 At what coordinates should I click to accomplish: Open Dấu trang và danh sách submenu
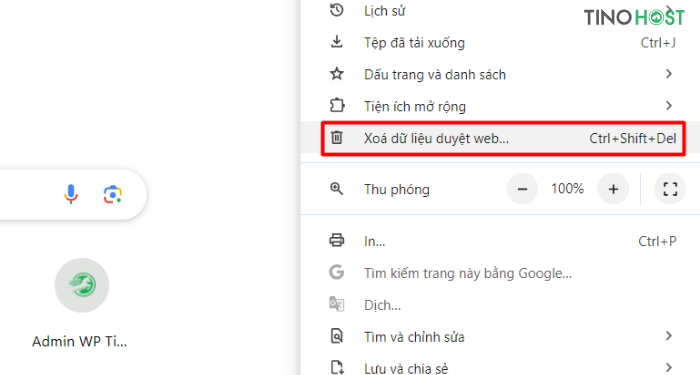(x=500, y=74)
